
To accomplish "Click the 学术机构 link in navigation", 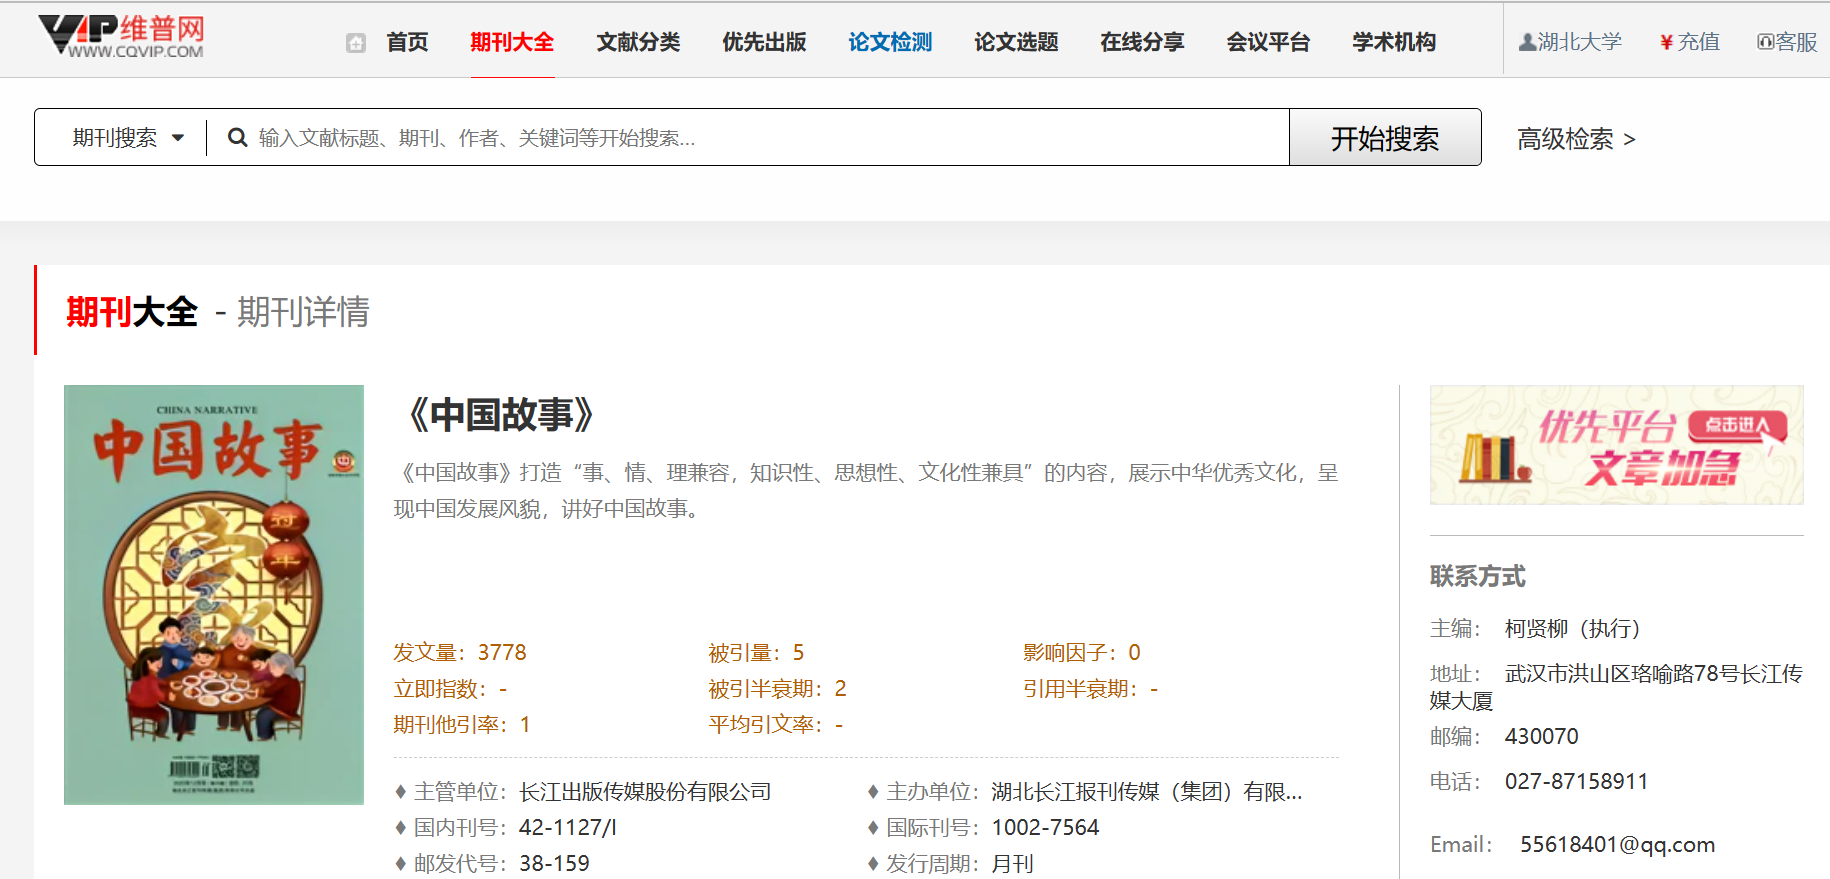I will pyautogui.click(x=1394, y=42).
